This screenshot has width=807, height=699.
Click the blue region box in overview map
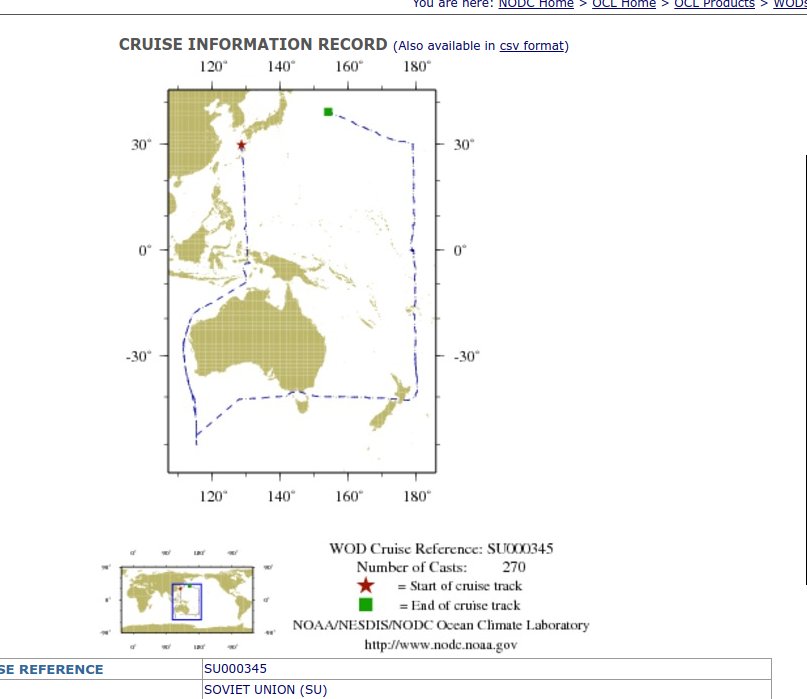[187, 601]
